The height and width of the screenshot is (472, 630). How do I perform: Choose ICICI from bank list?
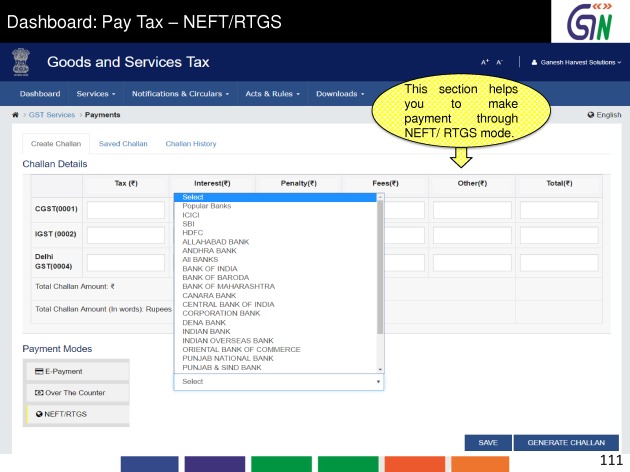(x=276, y=215)
